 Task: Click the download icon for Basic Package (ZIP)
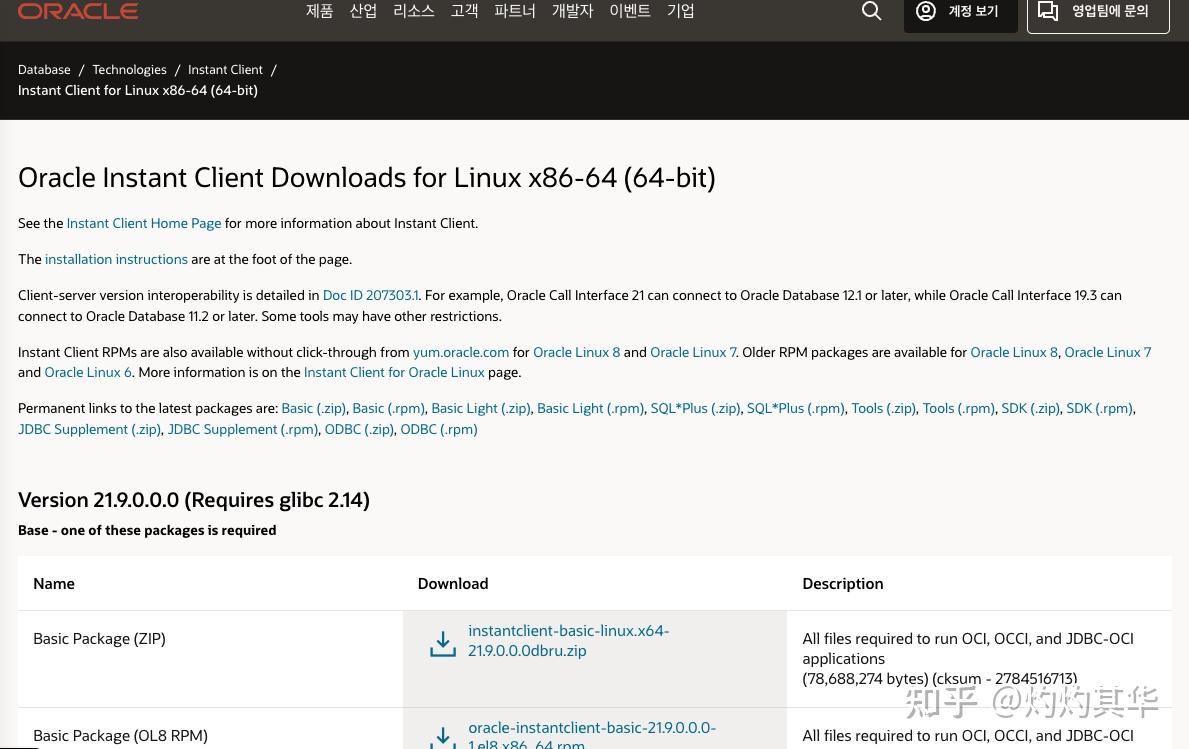(443, 643)
